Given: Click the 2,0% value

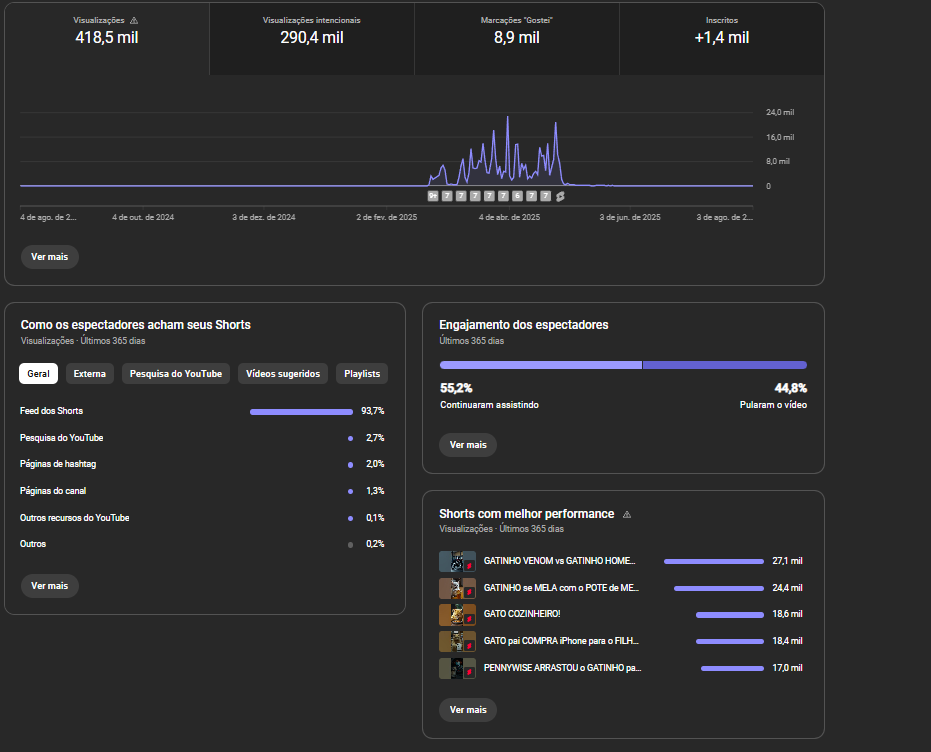Looking at the screenshot, I should click(375, 464).
